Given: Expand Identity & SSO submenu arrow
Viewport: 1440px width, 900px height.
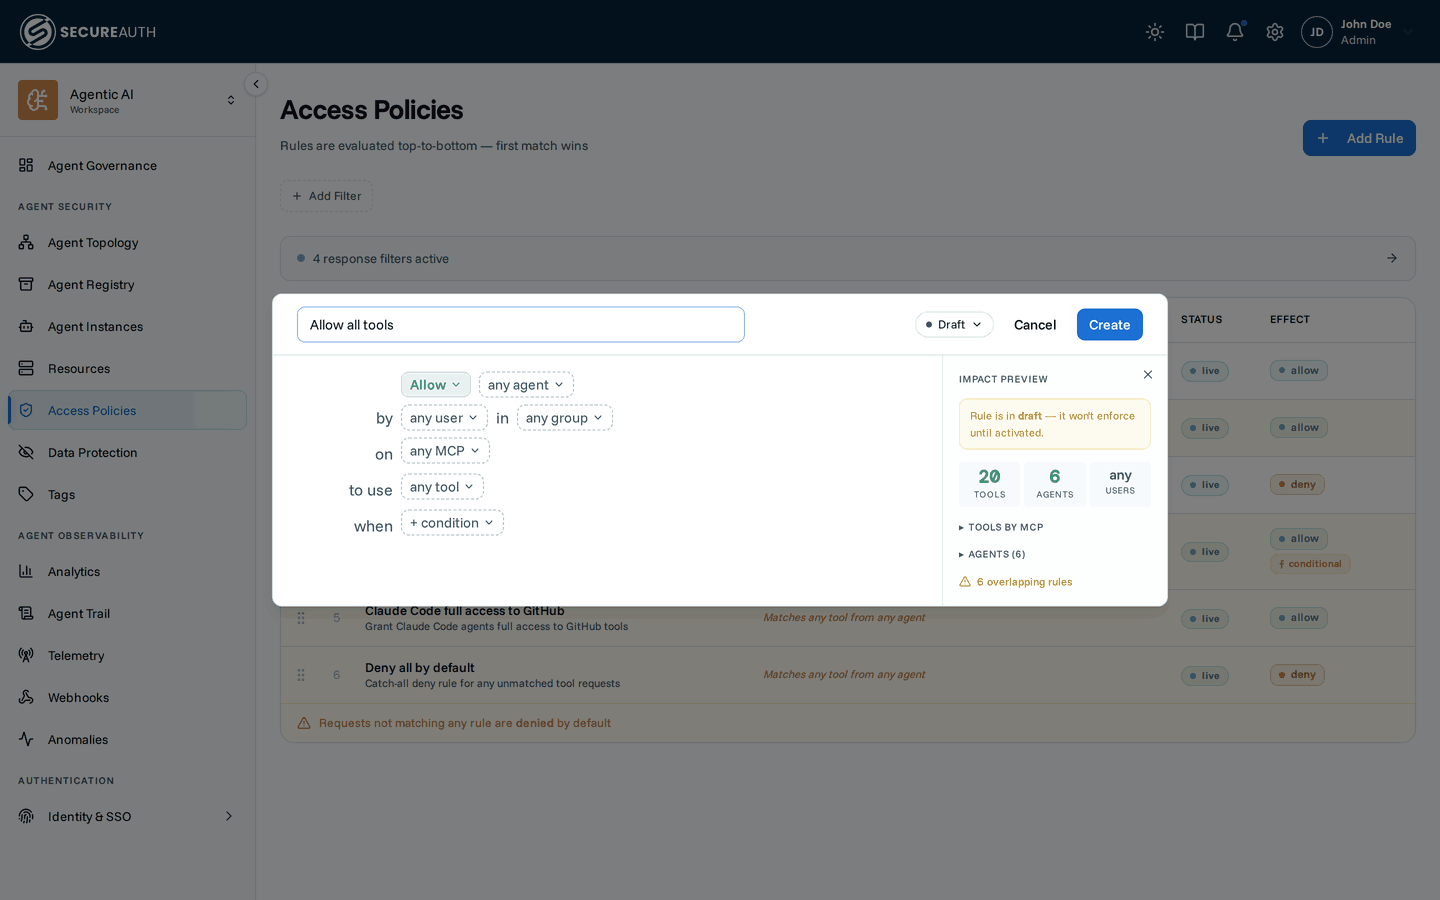Looking at the screenshot, I should coord(229,816).
